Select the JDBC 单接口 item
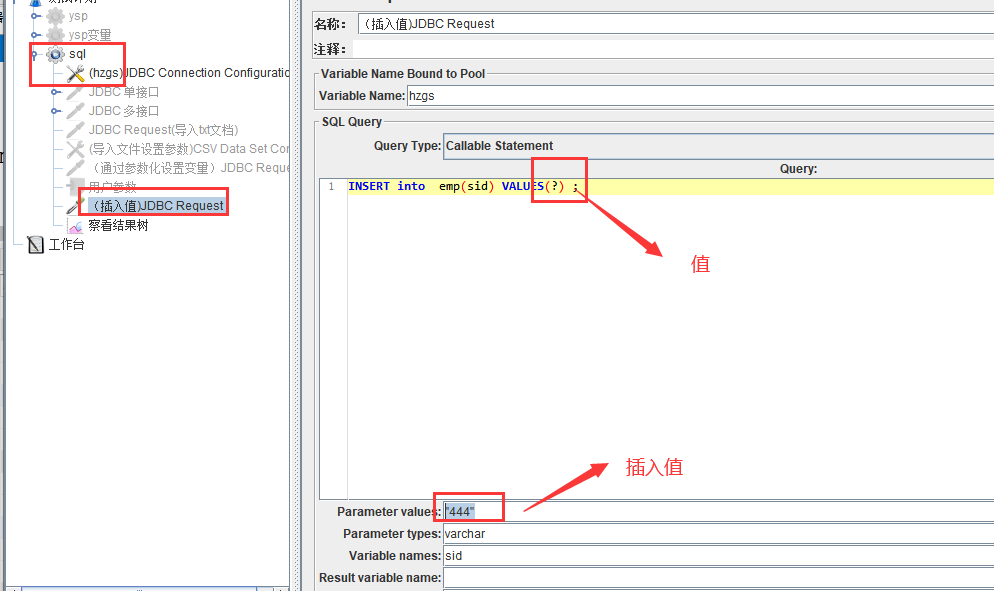Screen dimensions: 994x591 (x=124, y=92)
